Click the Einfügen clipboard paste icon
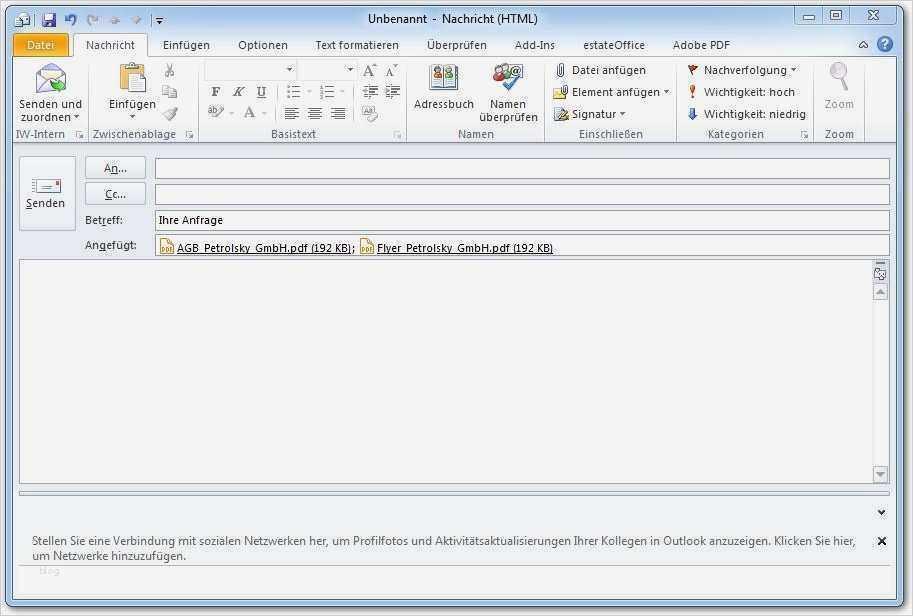This screenshot has height=616, width=913. [x=132, y=78]
